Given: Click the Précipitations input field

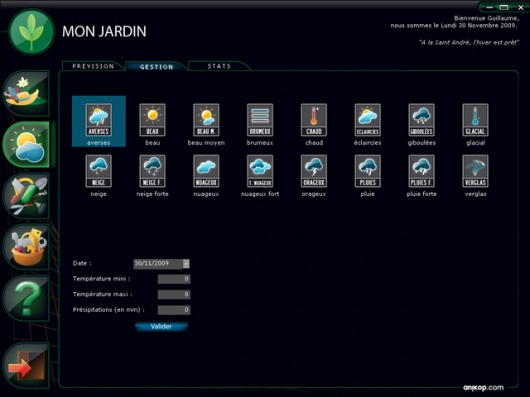Looking at the screenshot, I should 174,310.
